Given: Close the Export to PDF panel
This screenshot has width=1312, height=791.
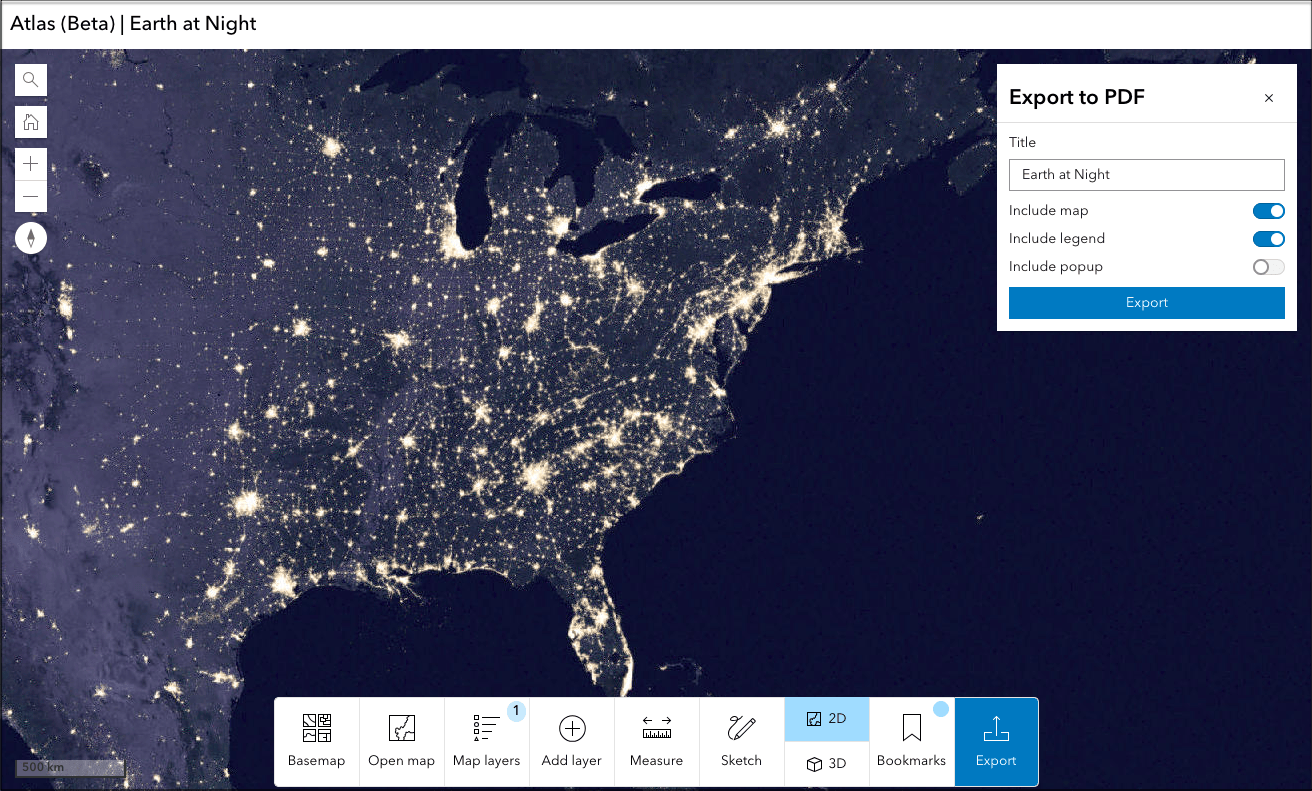Looking at the screenshot, I should tap(1269, 98).
